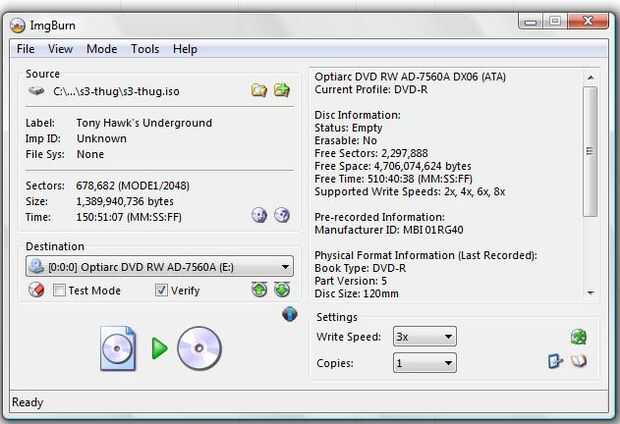The image size is (620, 424).
Task: Click the erase disc icon next to Test Mode
Action: (36, 290)
